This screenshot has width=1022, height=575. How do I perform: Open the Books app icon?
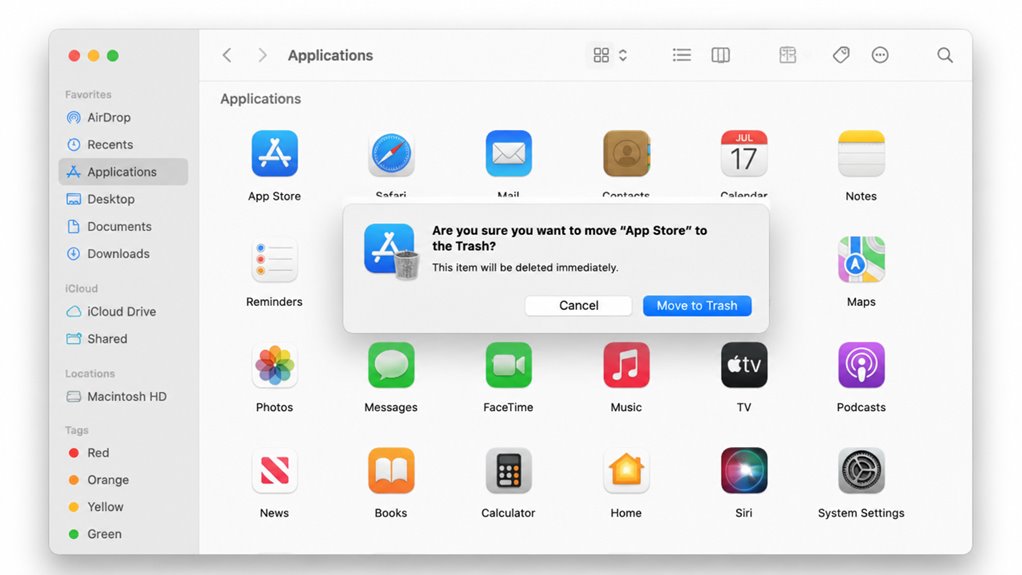(x=391, y=471)
